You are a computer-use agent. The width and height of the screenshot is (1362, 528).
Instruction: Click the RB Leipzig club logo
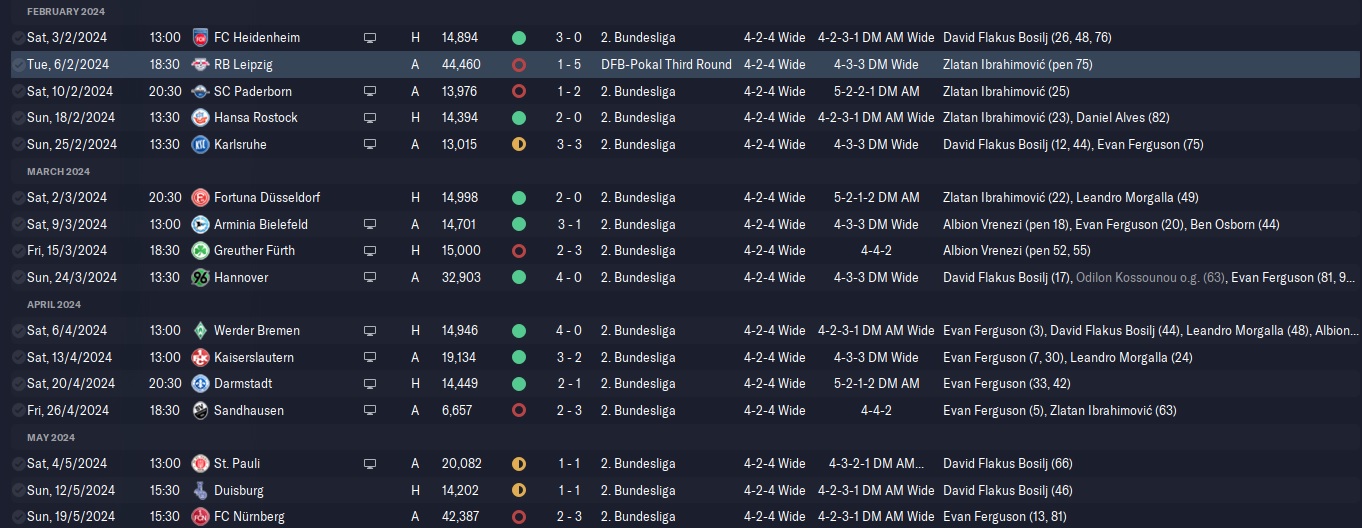coord(200,65)
